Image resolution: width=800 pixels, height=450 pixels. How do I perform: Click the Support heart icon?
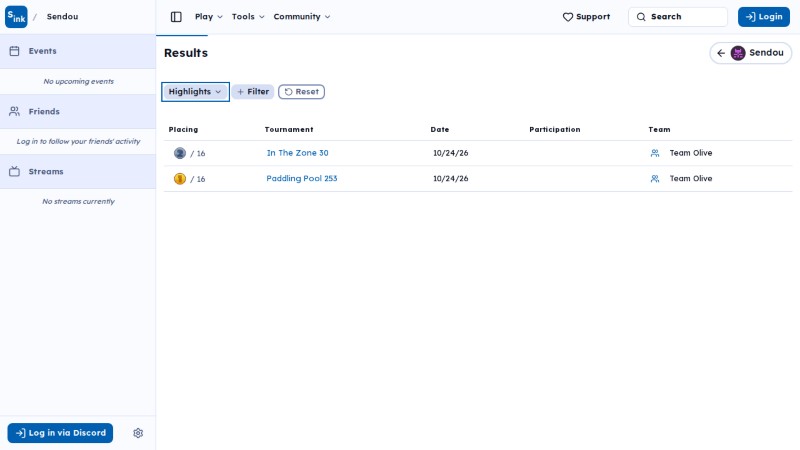click(x=568, y=17)
